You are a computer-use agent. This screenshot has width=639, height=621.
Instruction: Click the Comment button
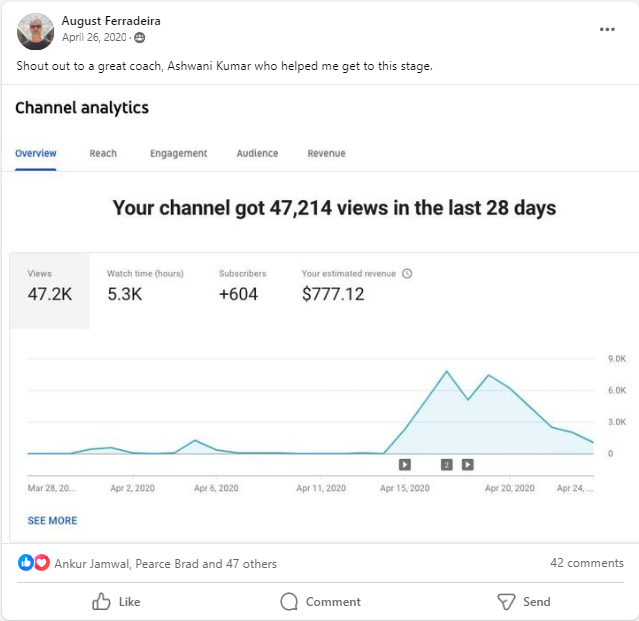pyautogui.click(x=320, y=601)
